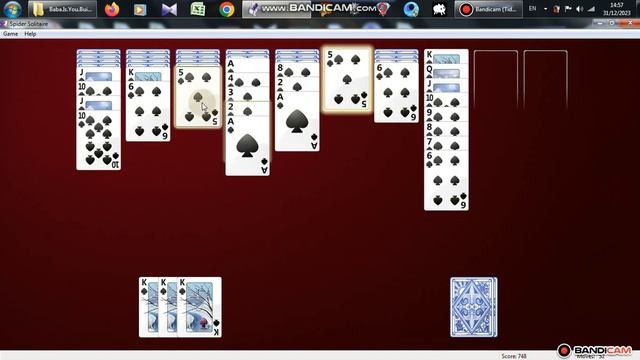Image resolution: width=640 pixels, height=360 pixels.
Task: Select the Ace of spades in fifth column
Action: (297, 121)
